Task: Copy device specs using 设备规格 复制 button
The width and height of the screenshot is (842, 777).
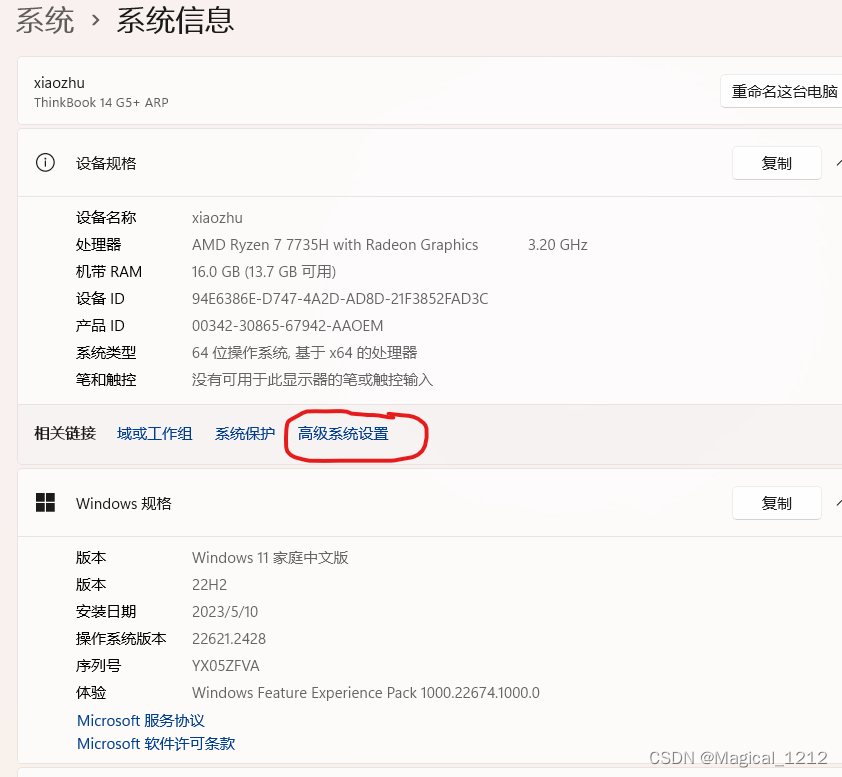Action: 776,163
